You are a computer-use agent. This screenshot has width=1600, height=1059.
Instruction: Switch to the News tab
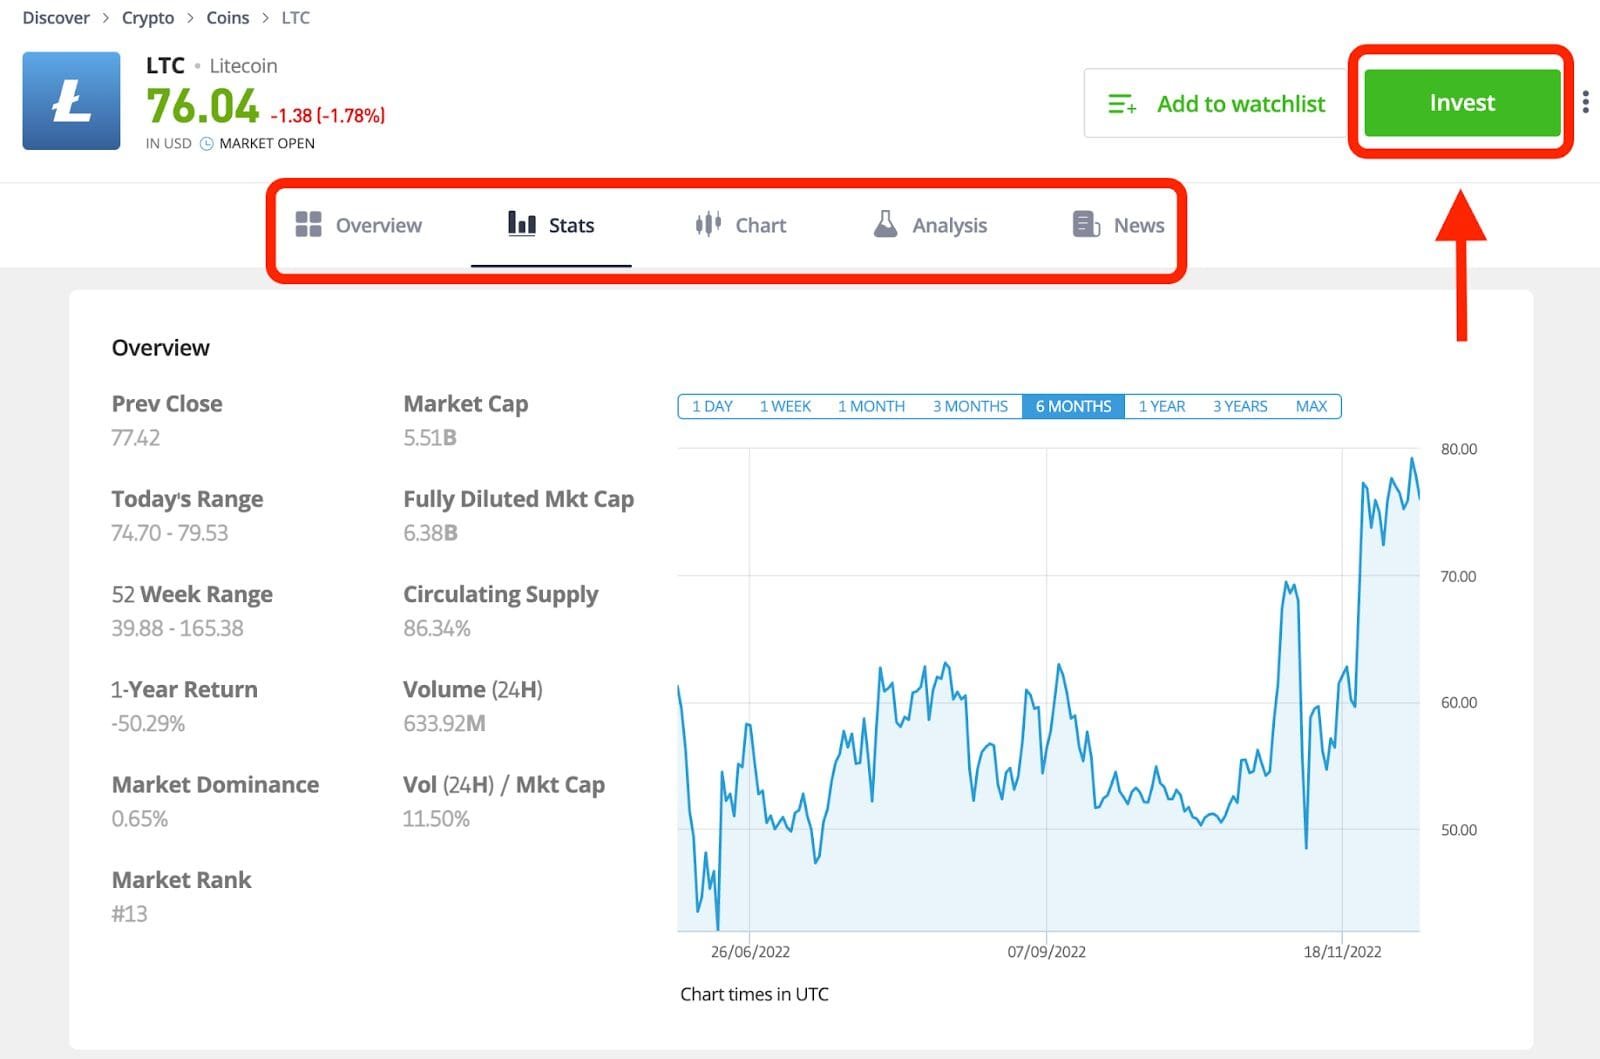(x=1138, y=225)
